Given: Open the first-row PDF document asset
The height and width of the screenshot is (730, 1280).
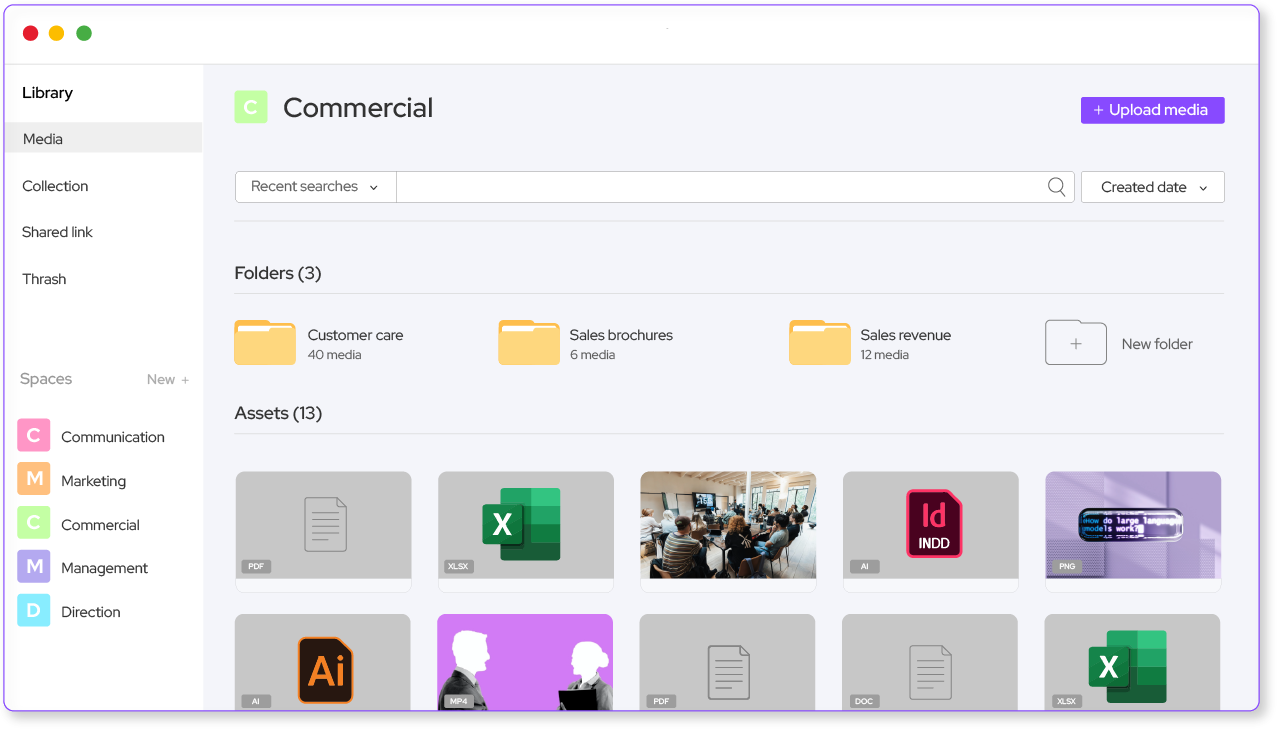Looking at the screenshot, I should pyautogui.click(x=324, y=531).
